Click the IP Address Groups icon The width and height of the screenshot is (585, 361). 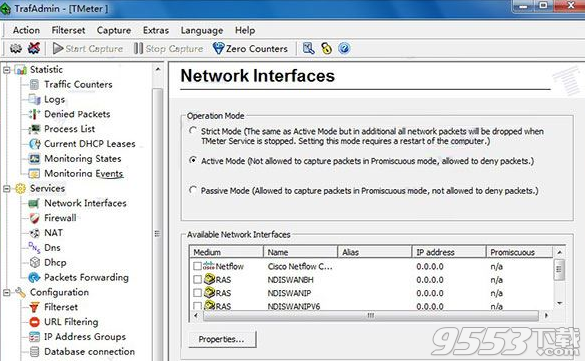pyautogui.click(x=34, y=337)
